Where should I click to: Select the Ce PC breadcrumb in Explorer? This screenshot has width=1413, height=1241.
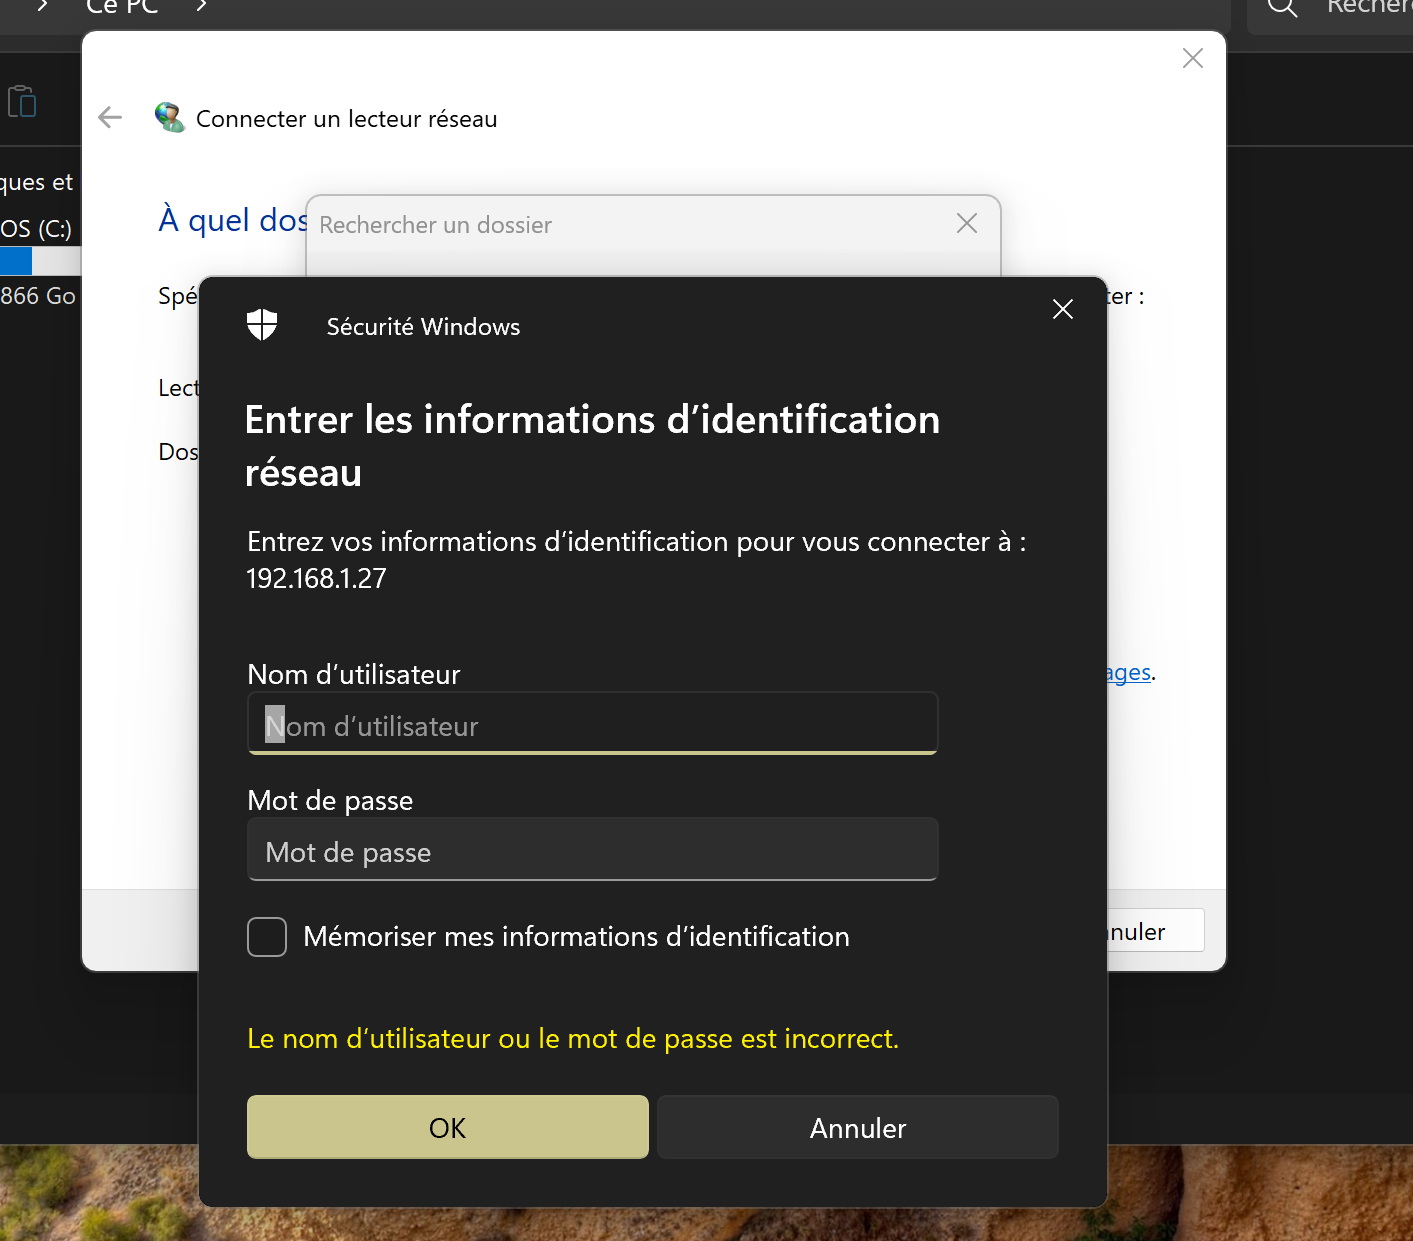(122, 7)
